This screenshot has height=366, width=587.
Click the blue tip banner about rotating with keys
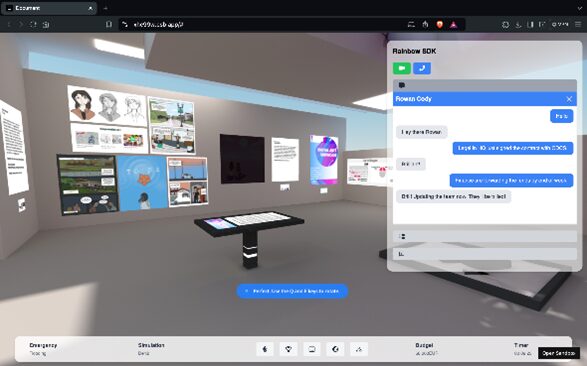292,291
